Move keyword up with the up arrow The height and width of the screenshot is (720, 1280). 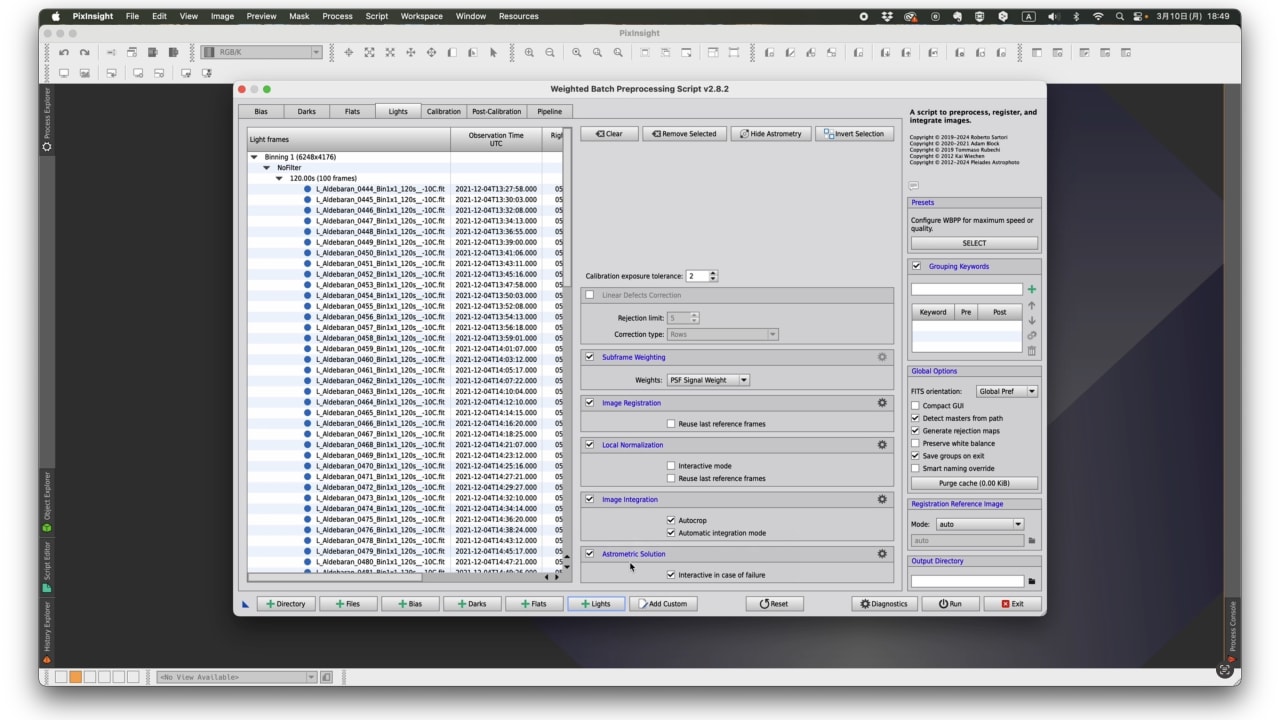tap(1032, 306)
